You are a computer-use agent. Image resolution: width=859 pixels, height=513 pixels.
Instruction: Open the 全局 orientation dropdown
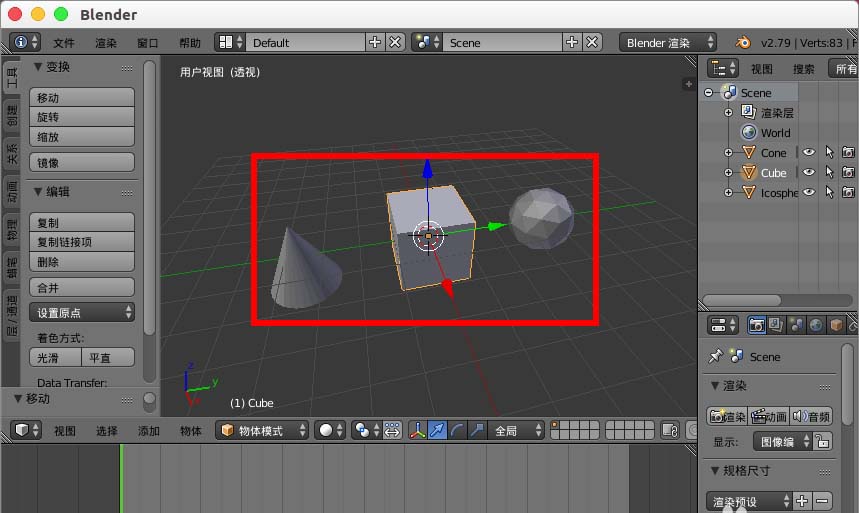(x=516, y=430)
